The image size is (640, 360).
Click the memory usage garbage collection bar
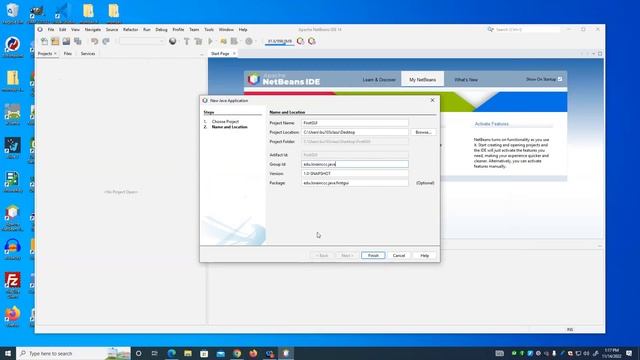pyautogui.click(x=280, y=41)
